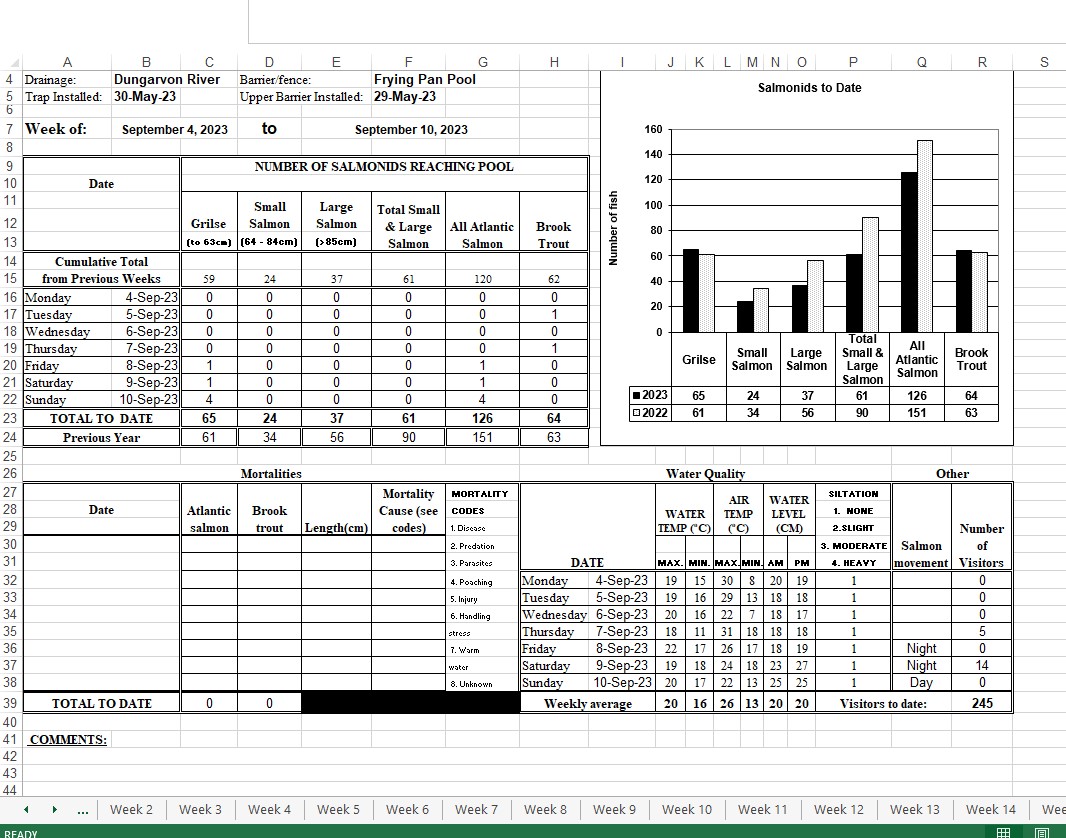
Task: Click the Water Quality section heading
Action: (x=706, y=474)
